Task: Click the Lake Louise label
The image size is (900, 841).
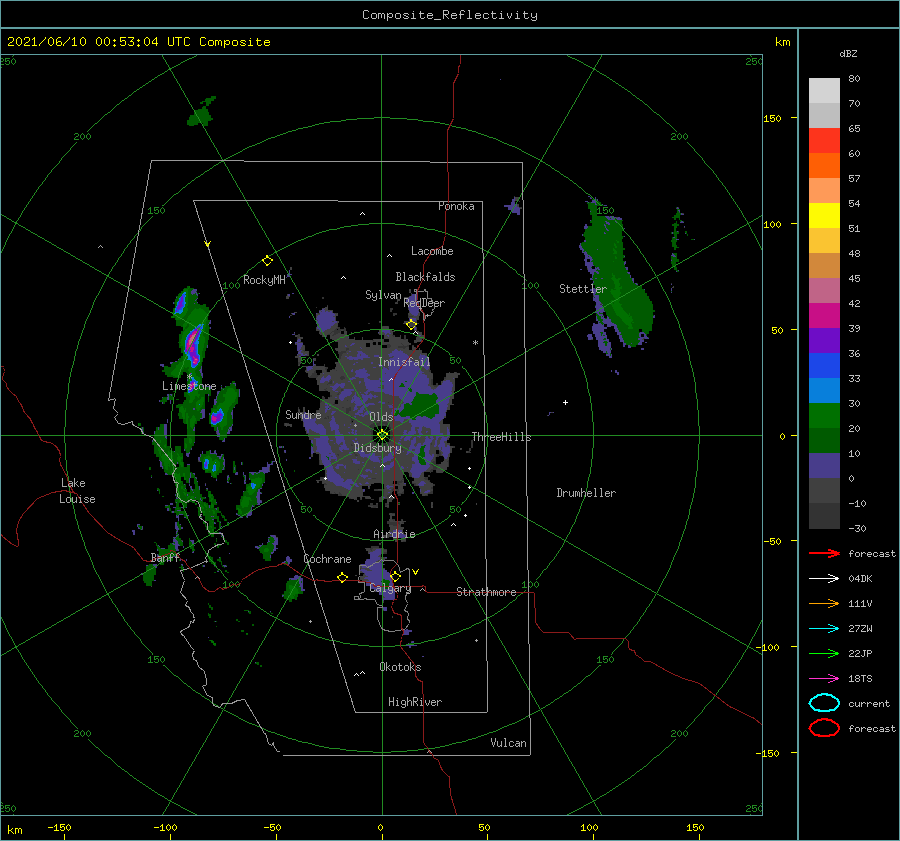Action: tap(77, 491)
